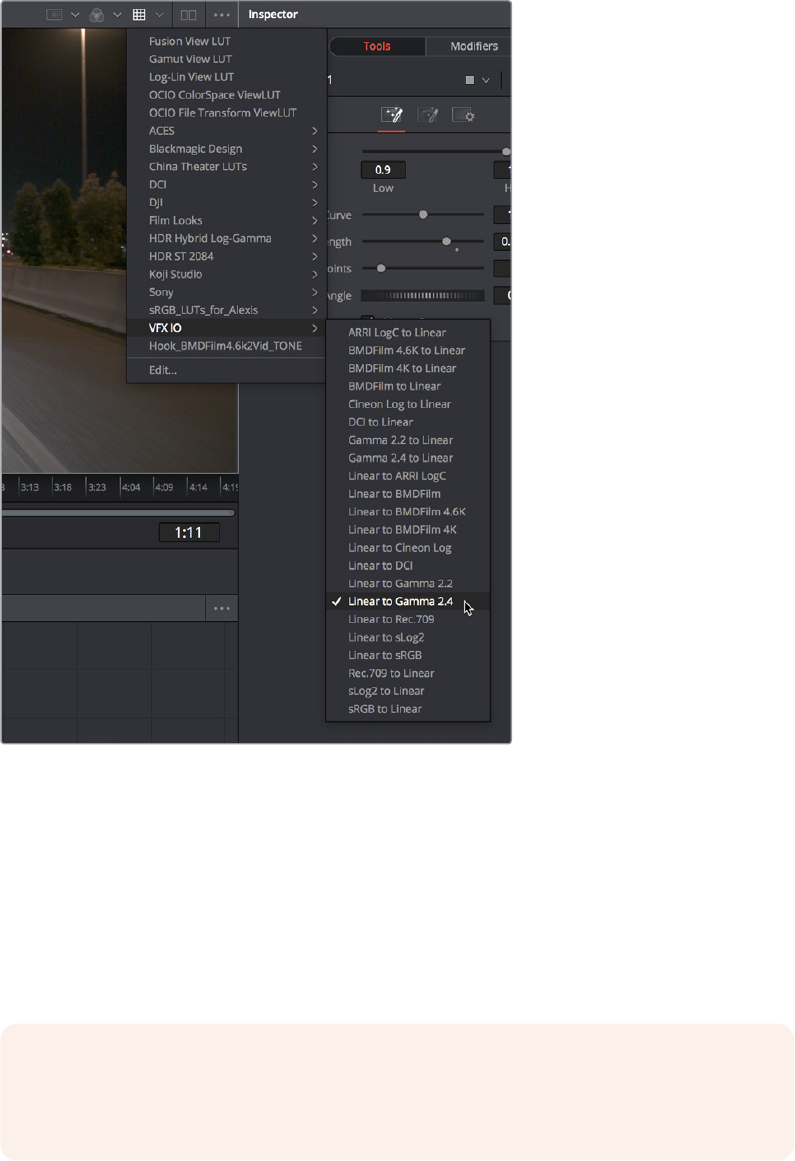This screenshot has height=1161, width=795.
Task: Choose Linear to Gamma 2.2
Action: (x=408, y=583)
